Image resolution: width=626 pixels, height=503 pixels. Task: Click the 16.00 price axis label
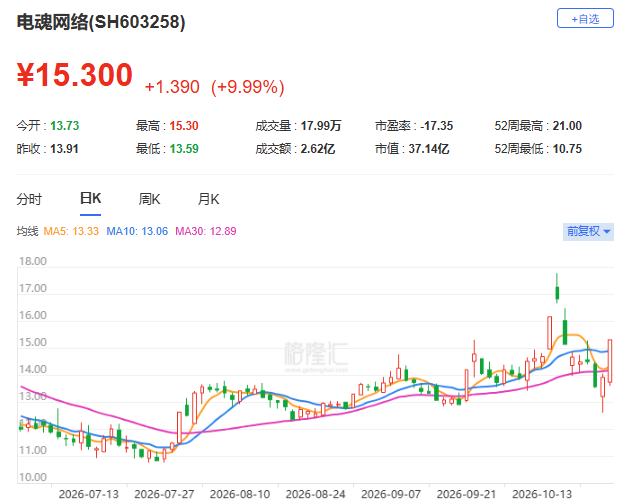[33, 315]
